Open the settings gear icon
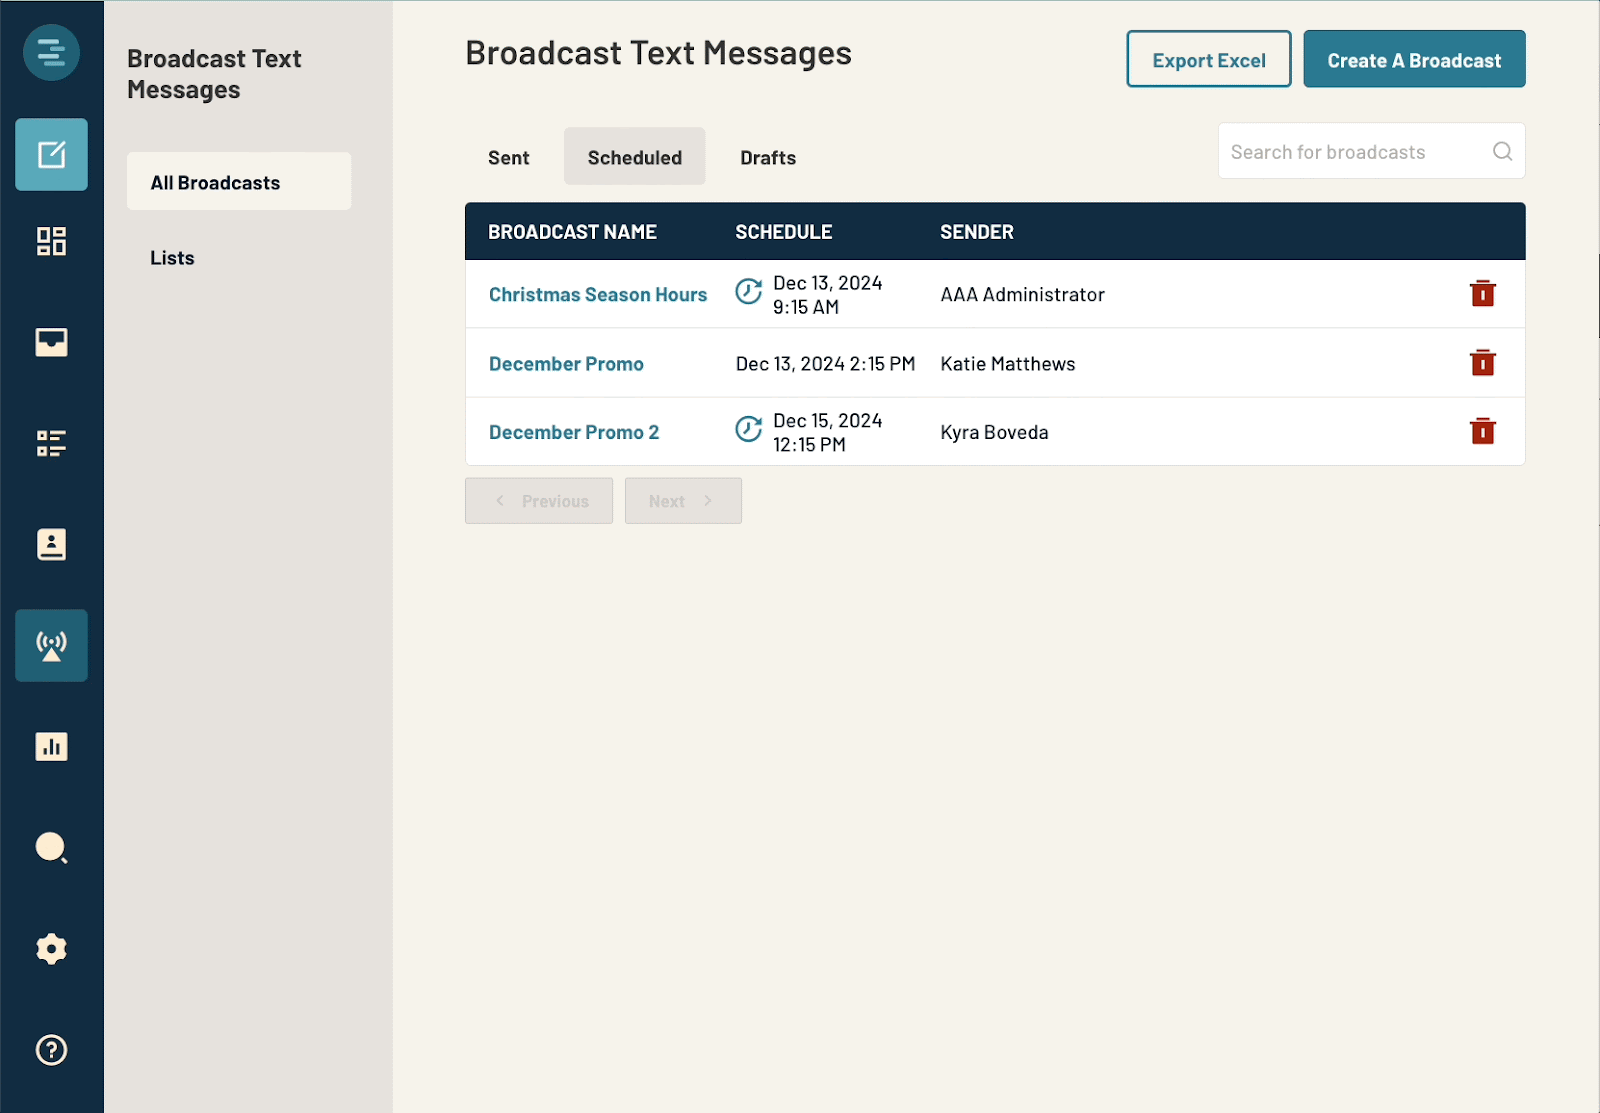This screenshot has width=1600, height=1113. coord(51,948)
